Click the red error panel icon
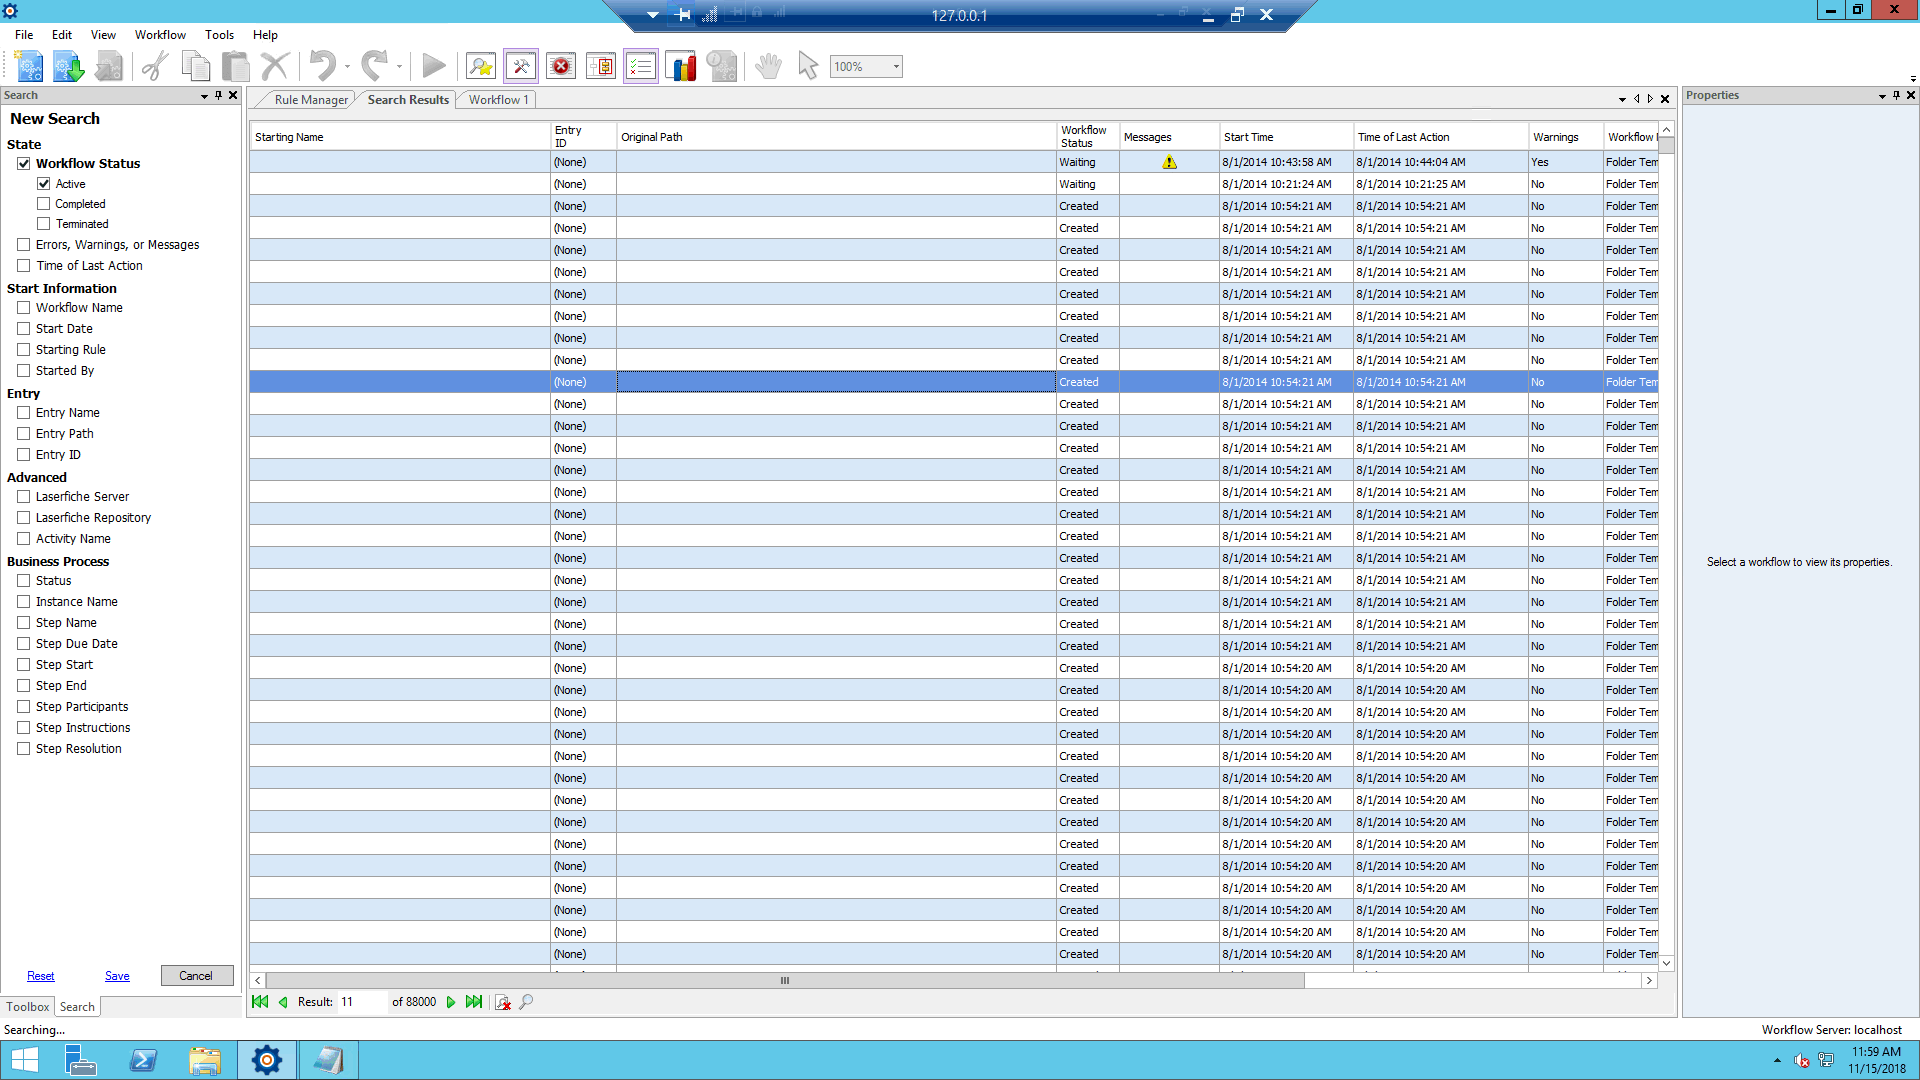 [x=561, y=67]
